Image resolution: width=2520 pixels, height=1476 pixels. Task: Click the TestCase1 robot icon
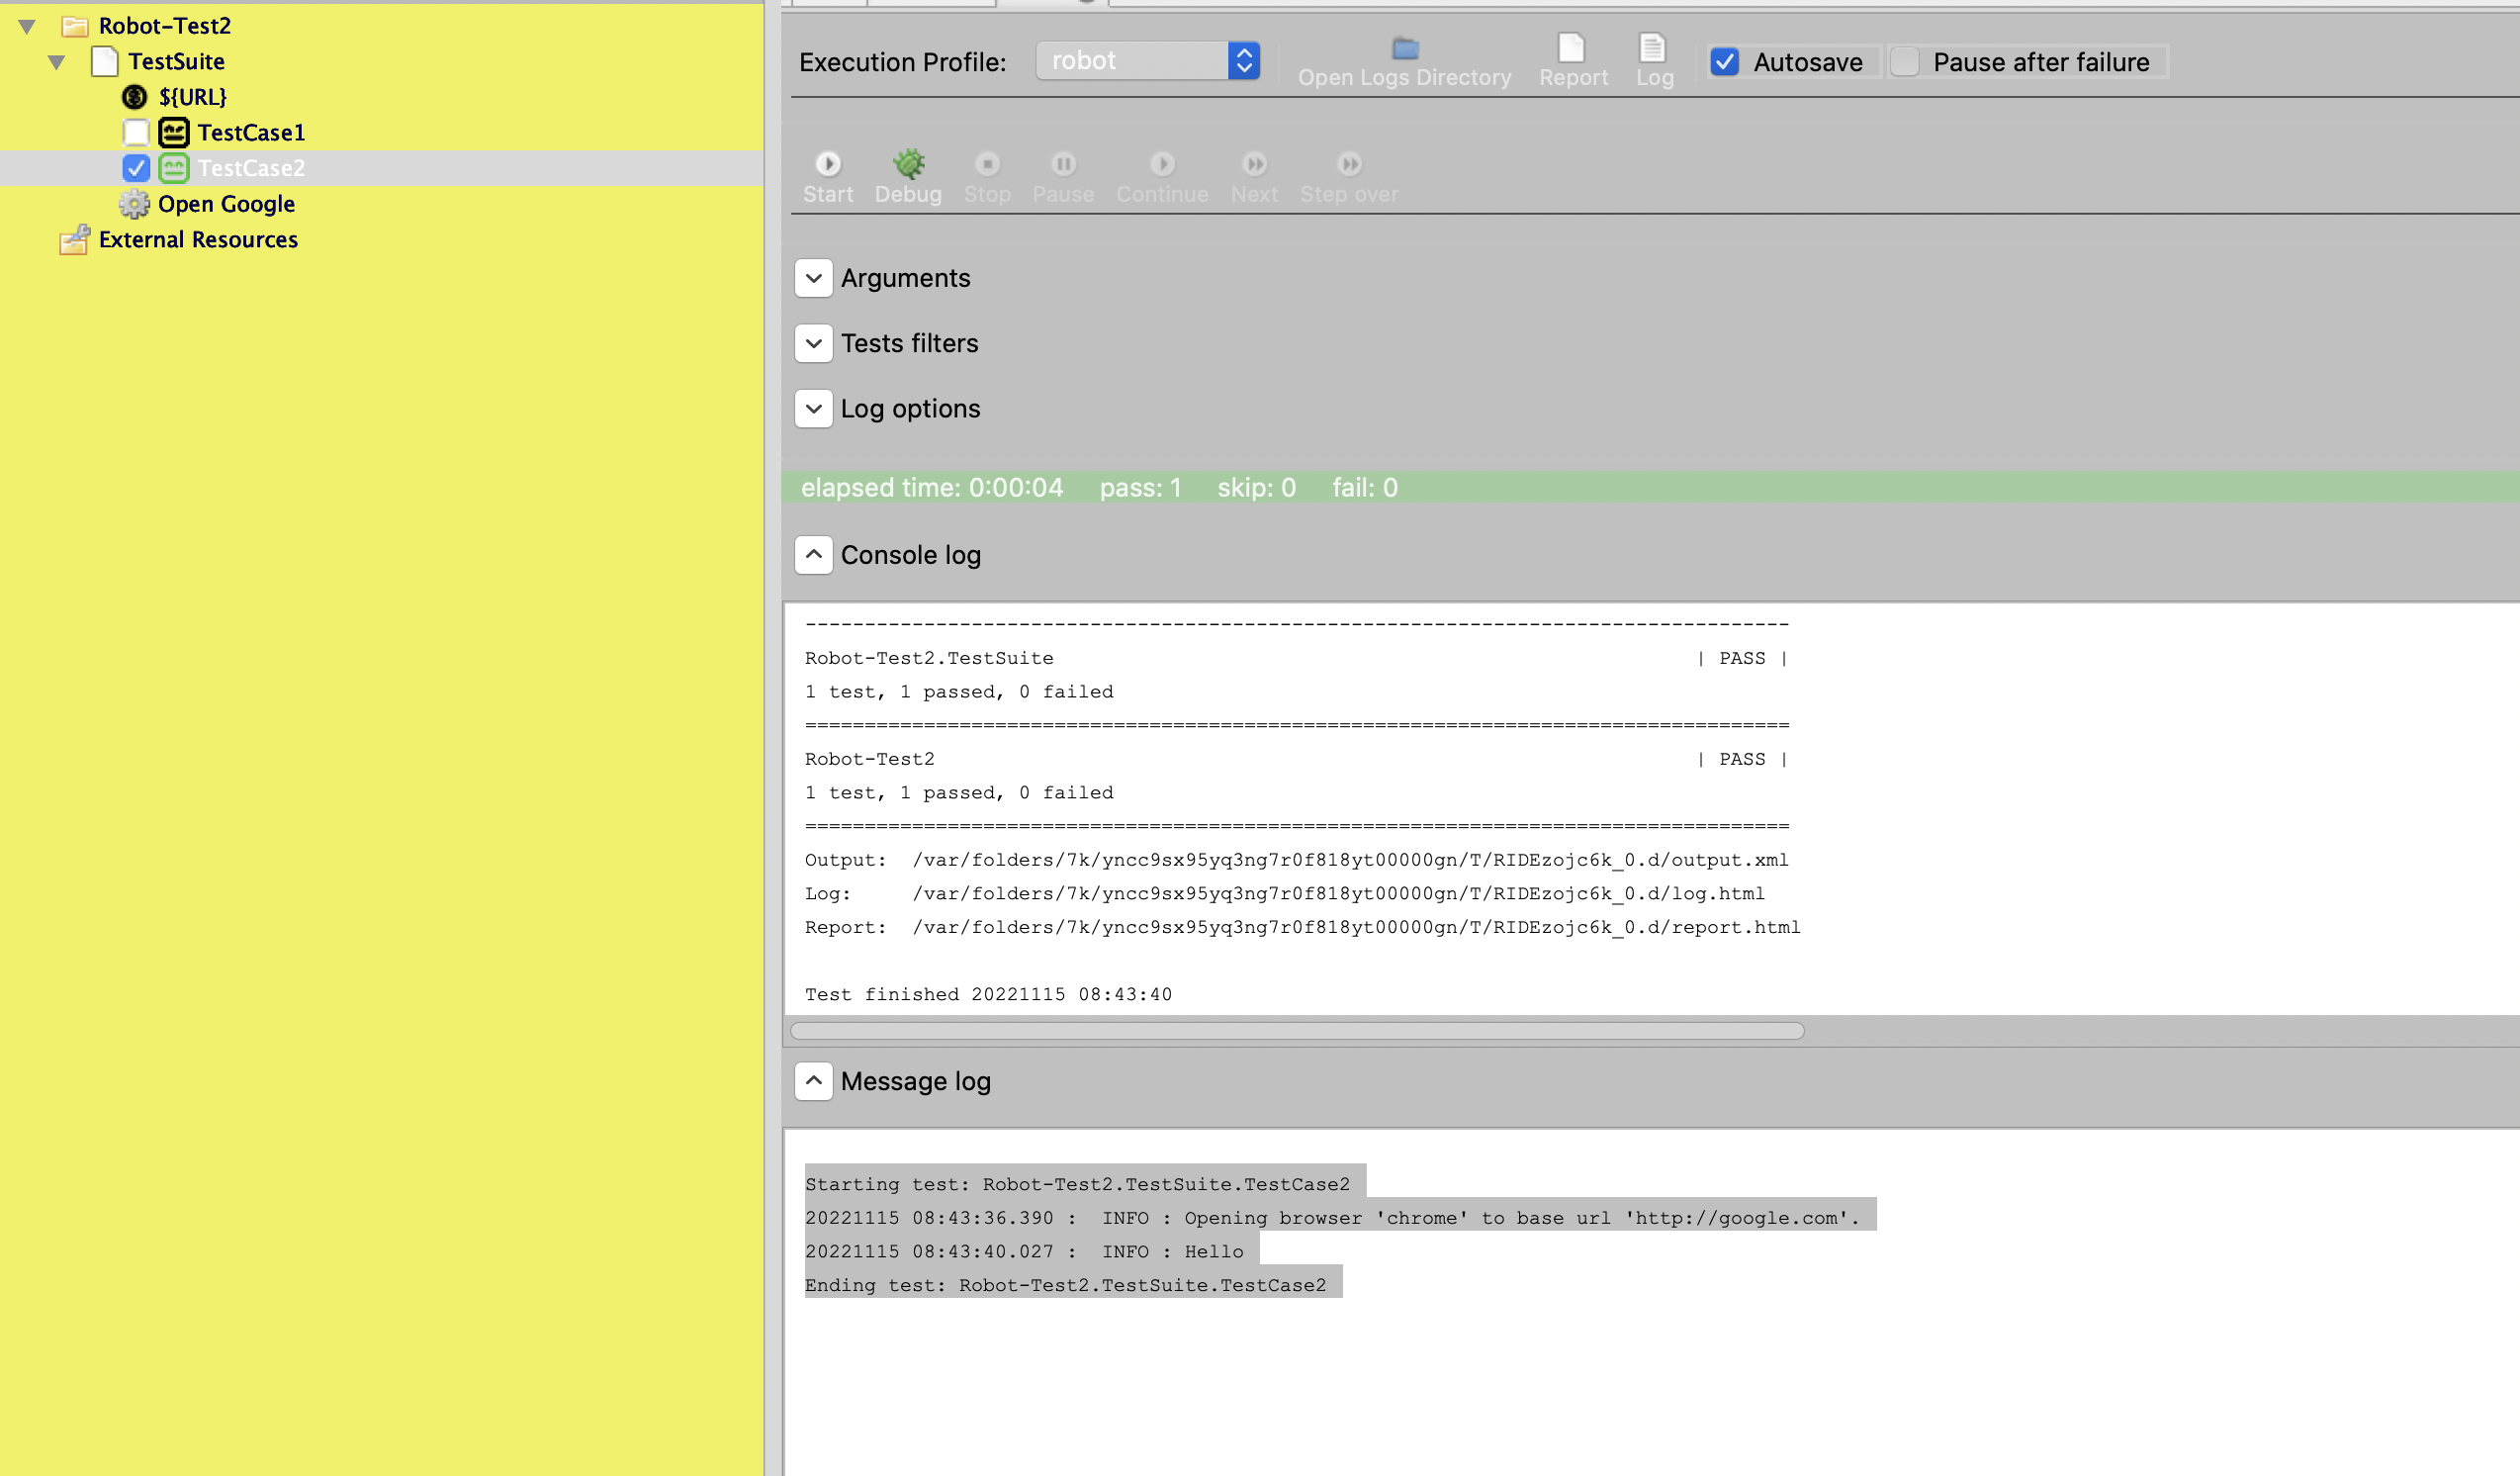[174, 132]
